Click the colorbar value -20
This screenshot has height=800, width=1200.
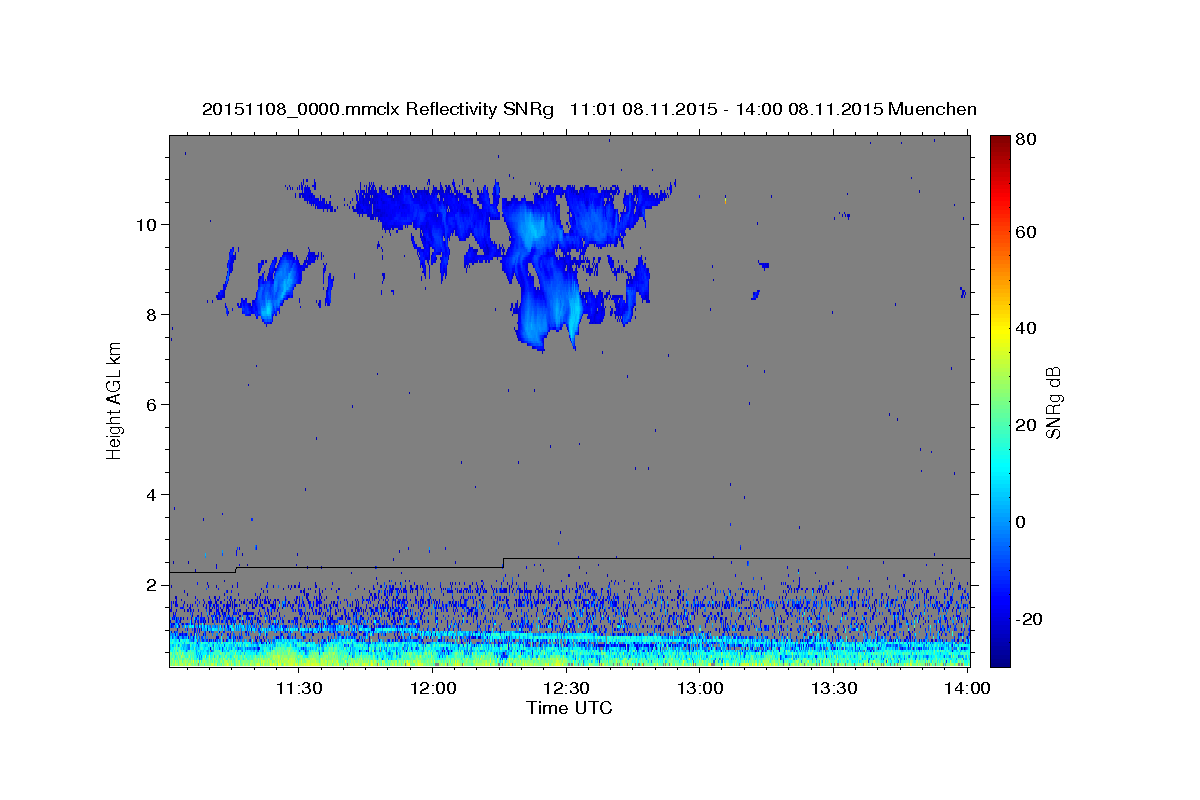(x=1030, y=619)
